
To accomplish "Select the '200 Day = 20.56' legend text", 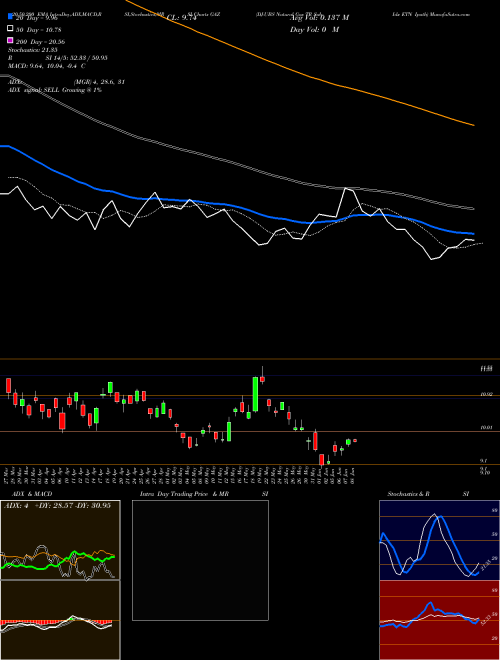I will pos(40,42).
